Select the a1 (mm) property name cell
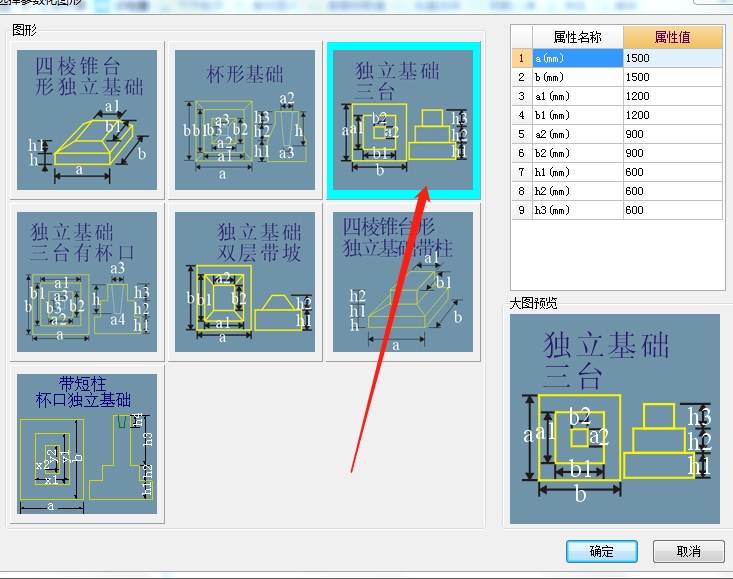Viewport: 733px width, 579px height. tap(578, 96)
